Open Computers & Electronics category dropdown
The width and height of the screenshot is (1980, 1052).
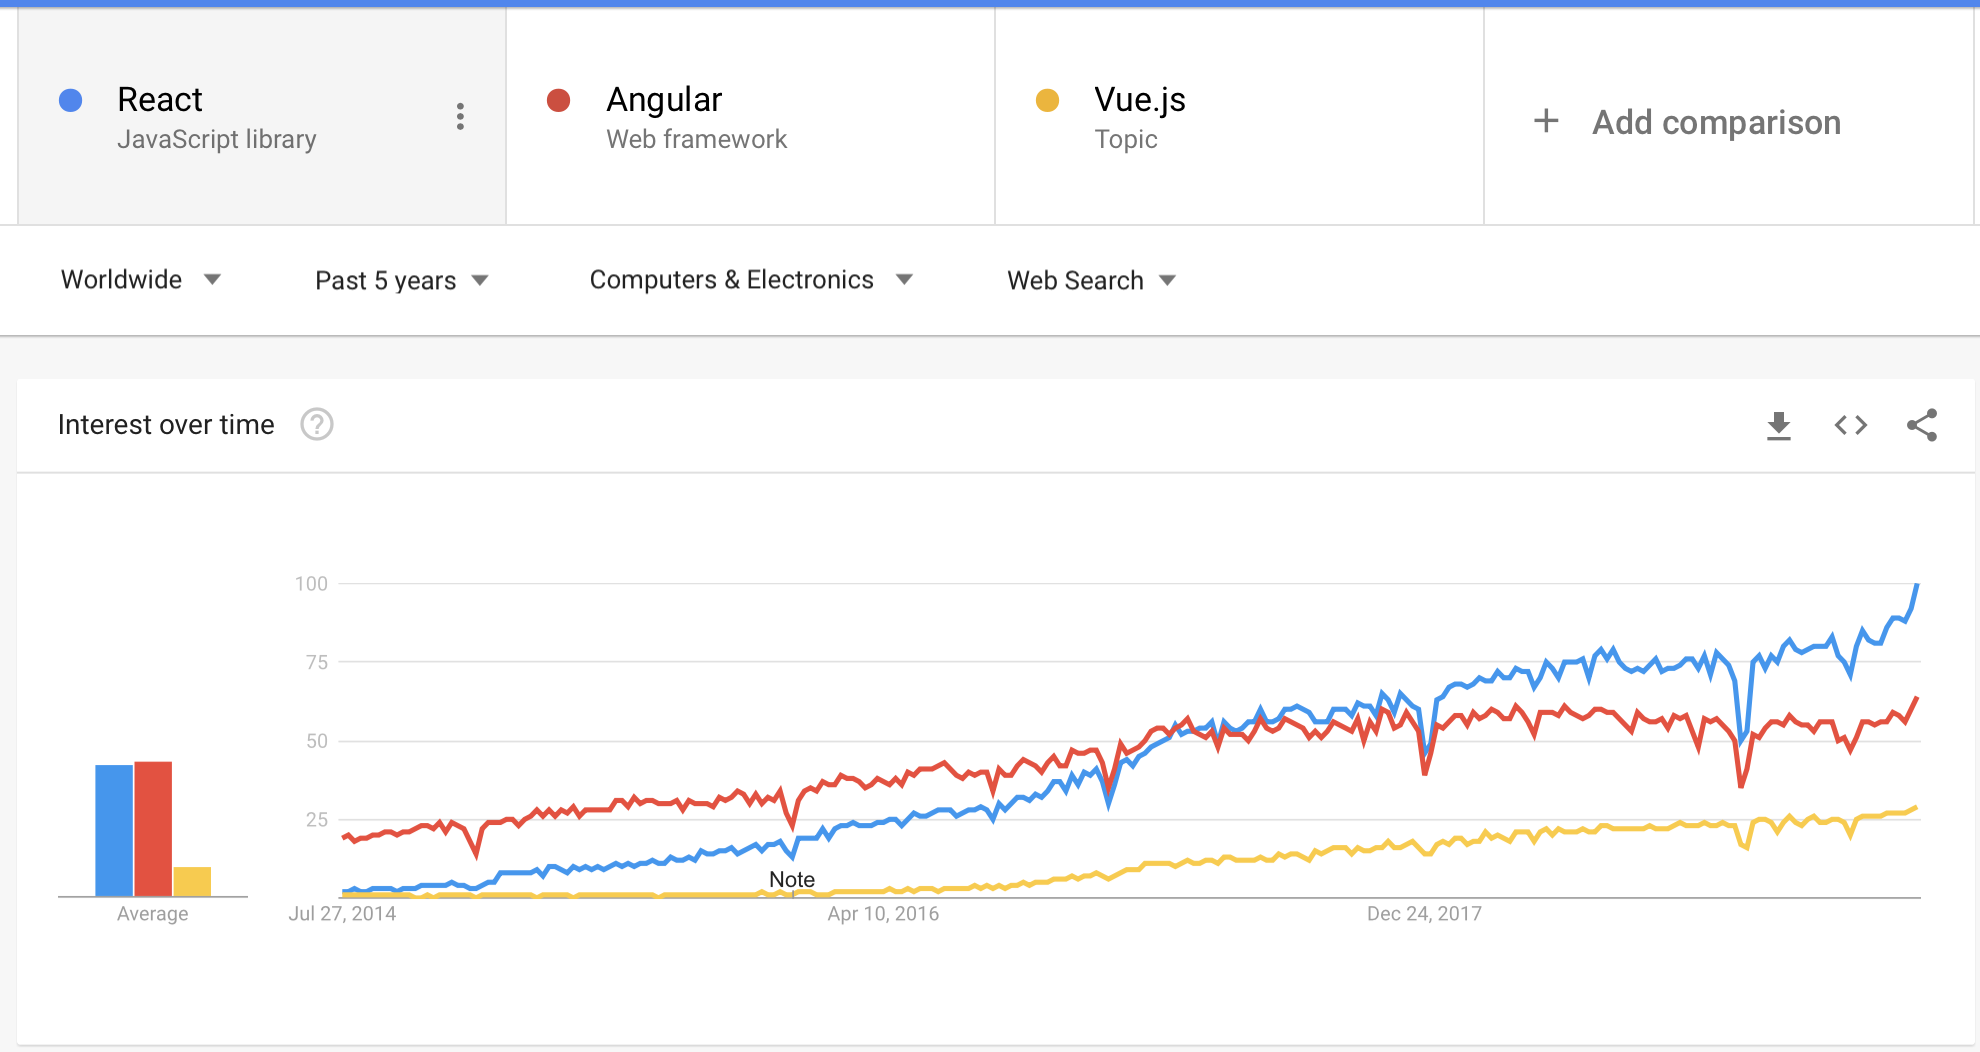tap(751, 280)
